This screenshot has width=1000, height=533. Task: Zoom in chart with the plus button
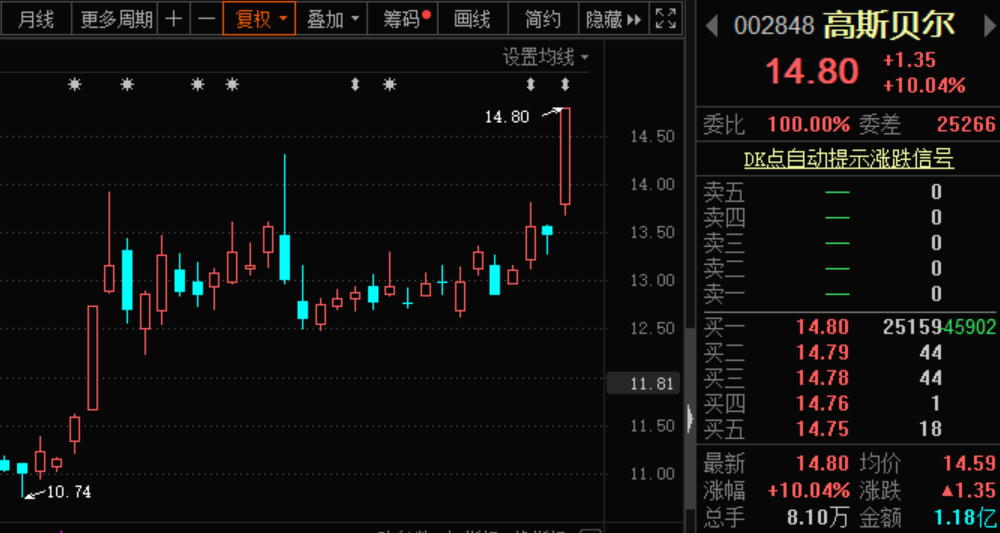click(x=173, y=19)
